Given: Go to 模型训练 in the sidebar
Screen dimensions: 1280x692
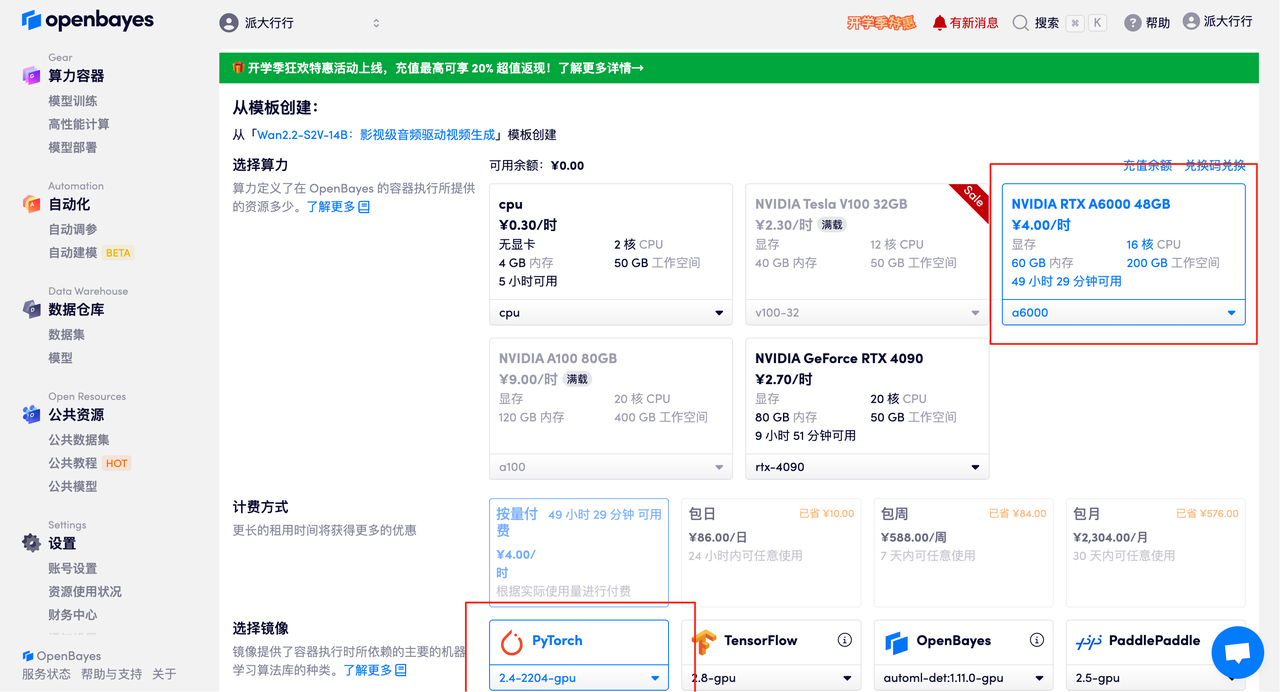Looking at the screenshot, I should coord(73,101).
